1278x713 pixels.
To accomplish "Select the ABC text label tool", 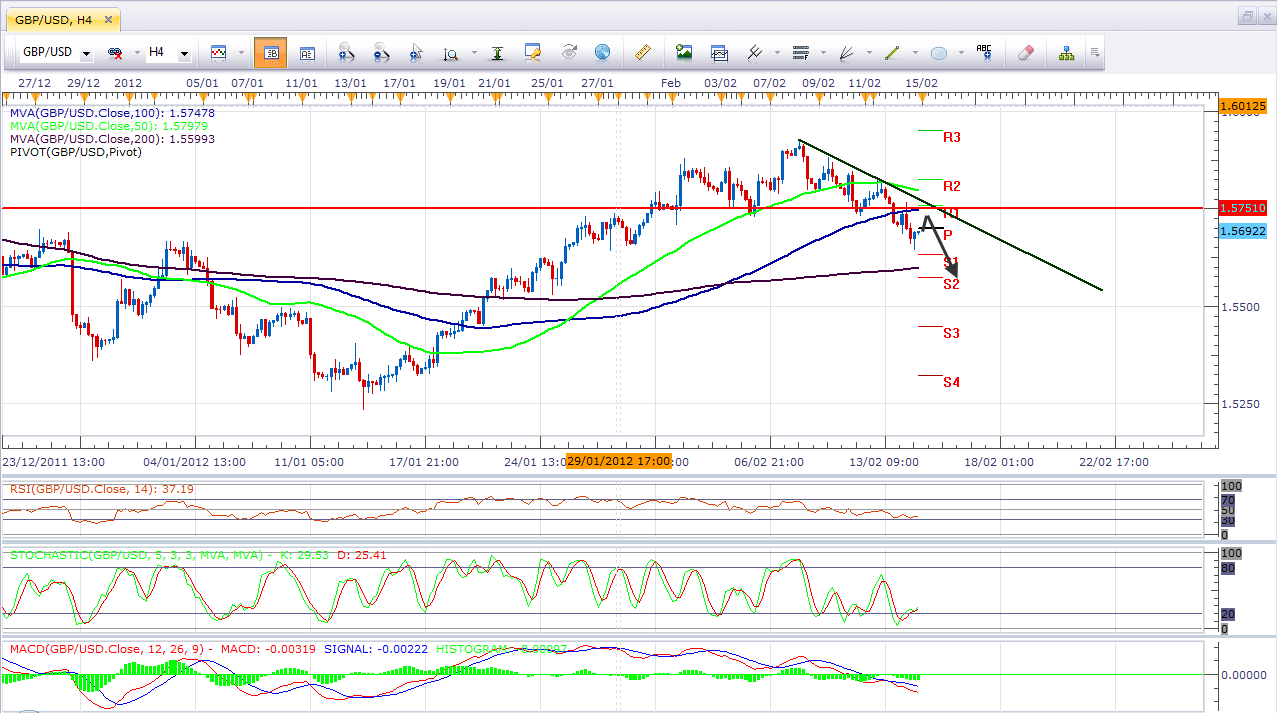I will [984, 51].
